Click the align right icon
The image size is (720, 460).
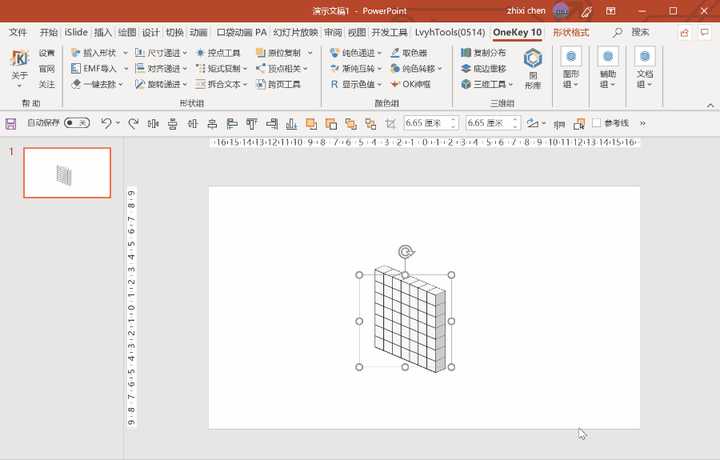click(x=271, y=123)
